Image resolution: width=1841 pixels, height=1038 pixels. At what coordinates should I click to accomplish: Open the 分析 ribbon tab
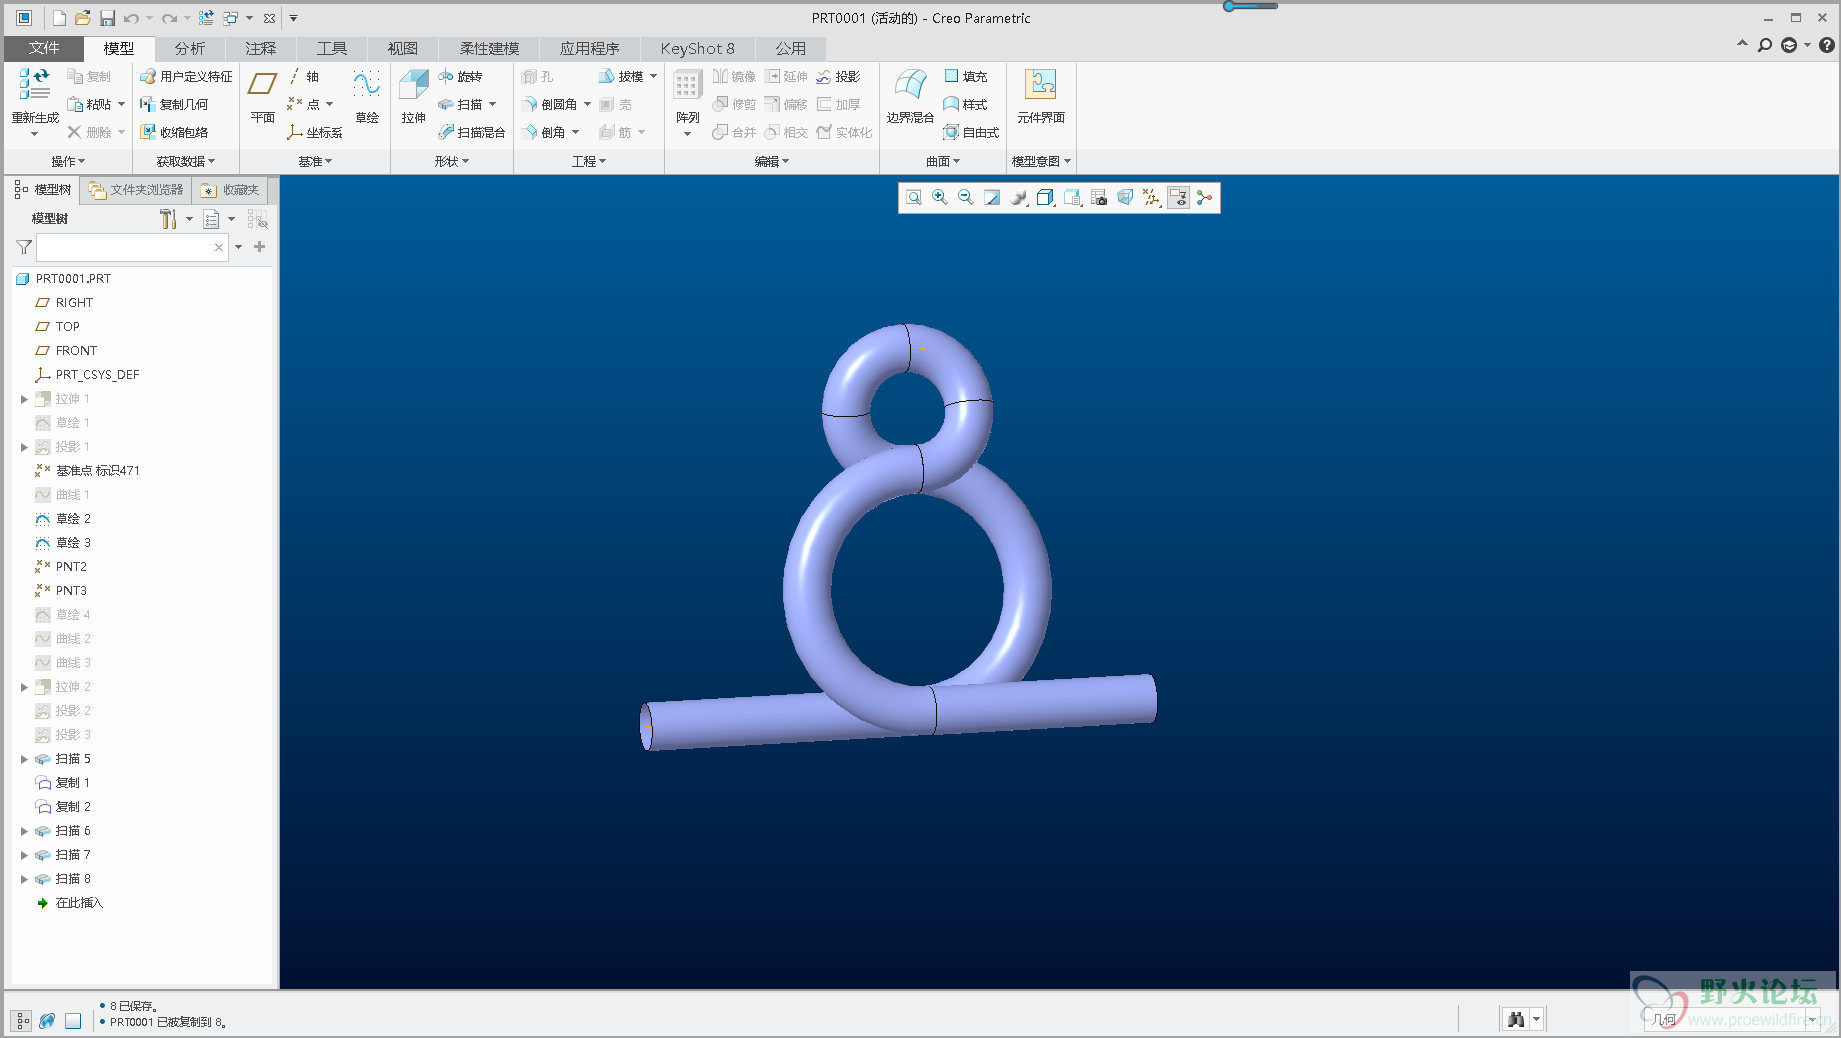click(189, 48)
